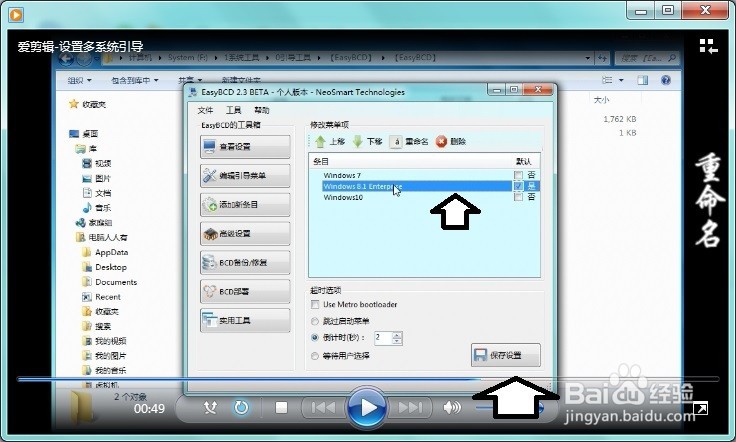Toggle repeat mode in the media player
736x442 pixels.
[x=241, y=407]
